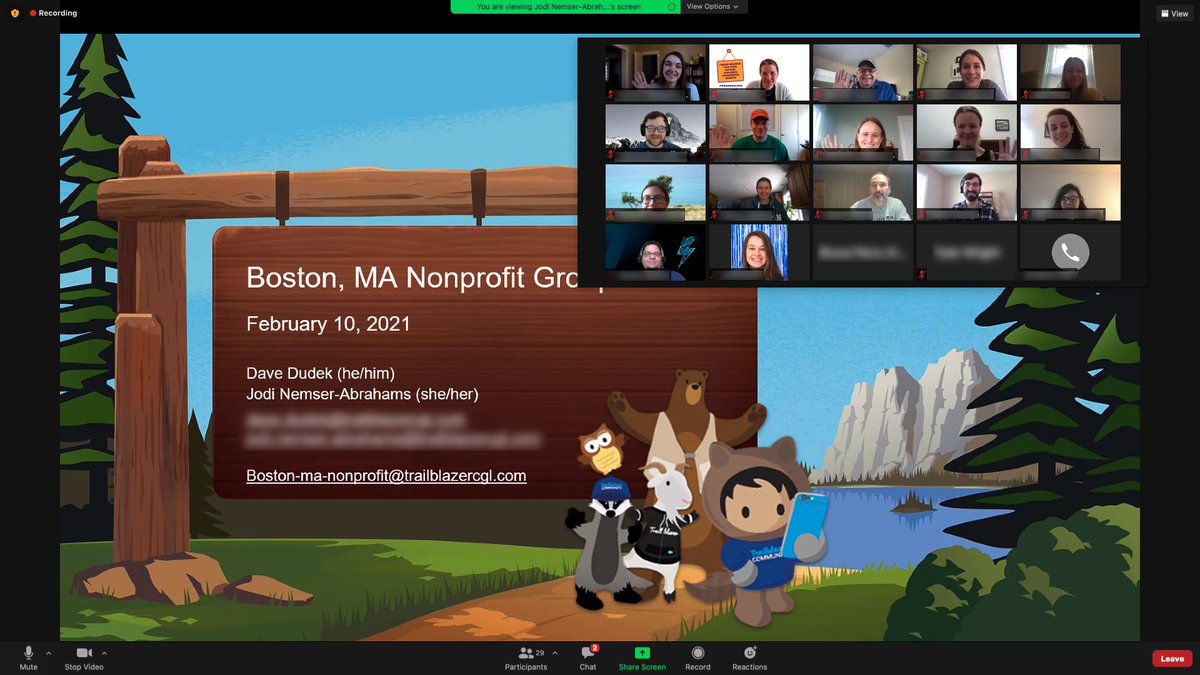Click the smiley icon in the green banner
The width and height of the screenshot is (1200, 675).
pyautogui.click(x=672, y=7)
